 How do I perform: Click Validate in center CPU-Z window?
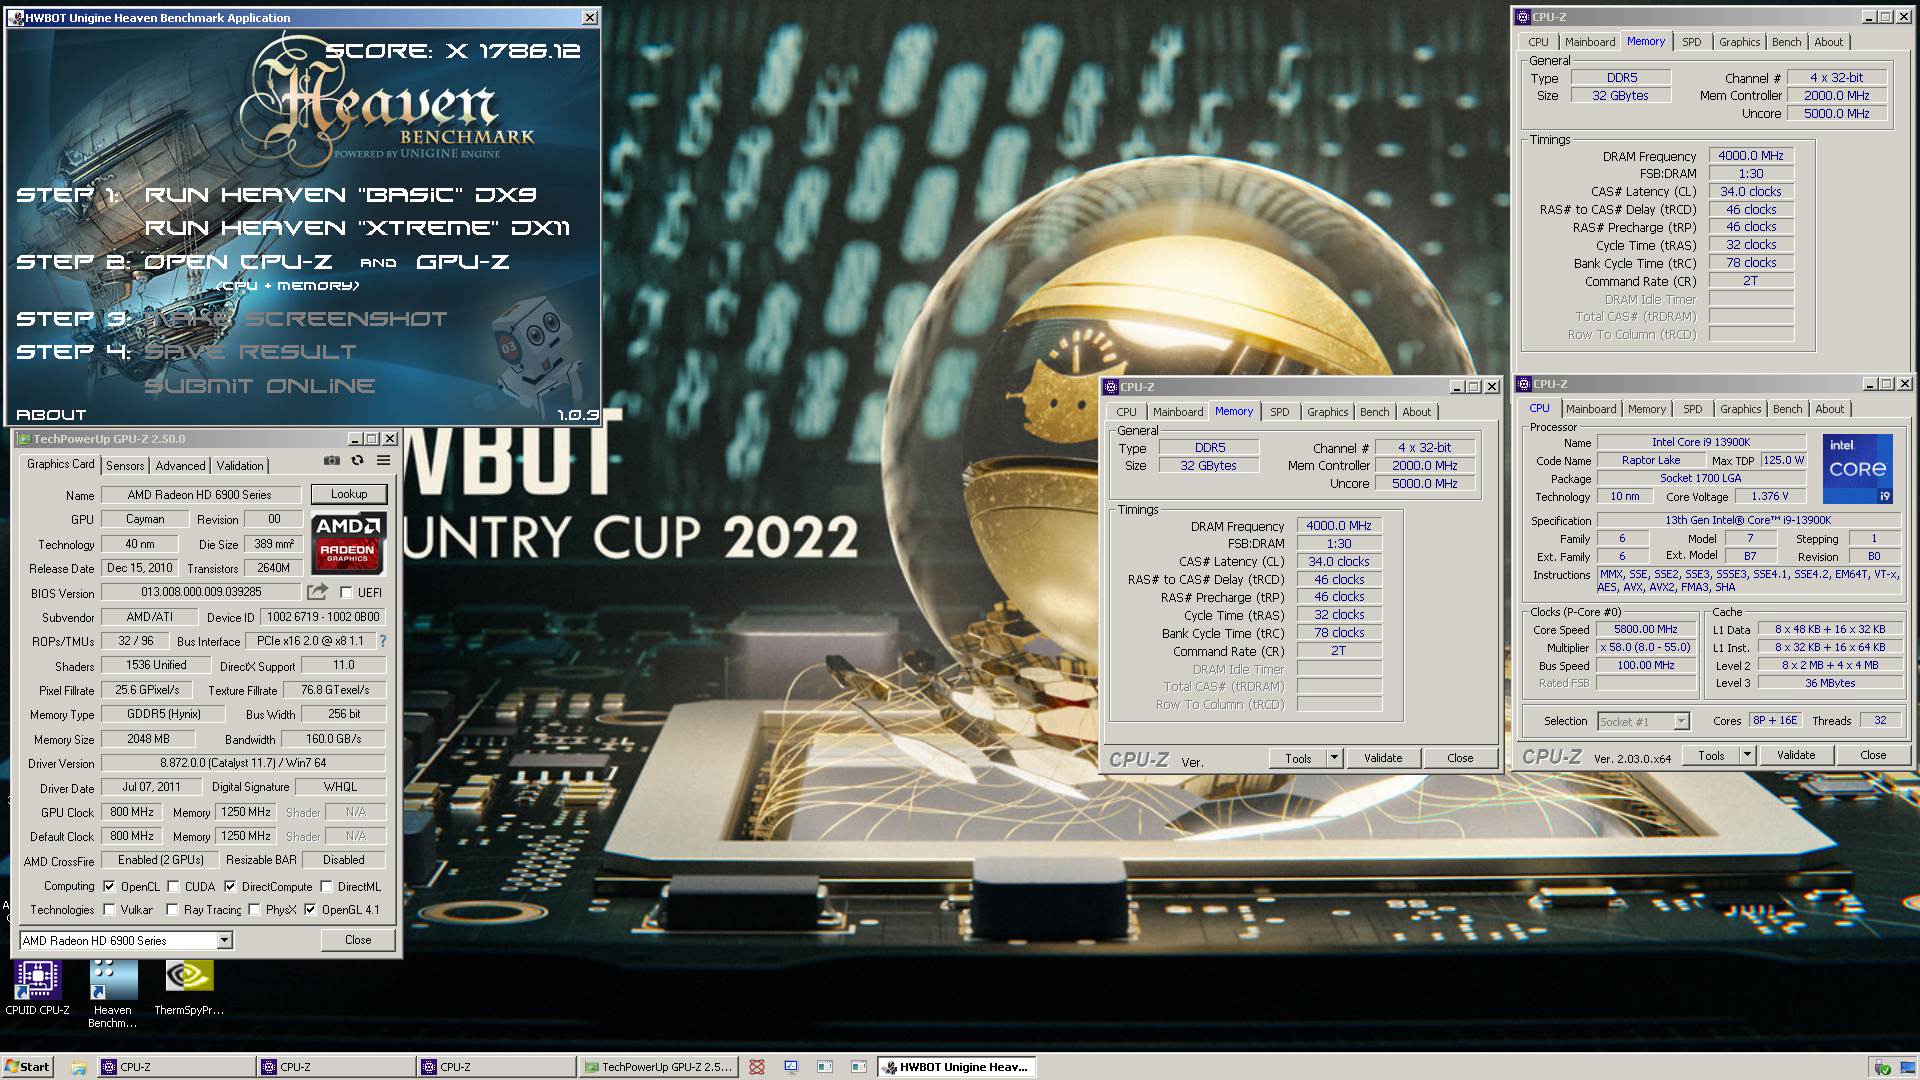click(1383, 758)
